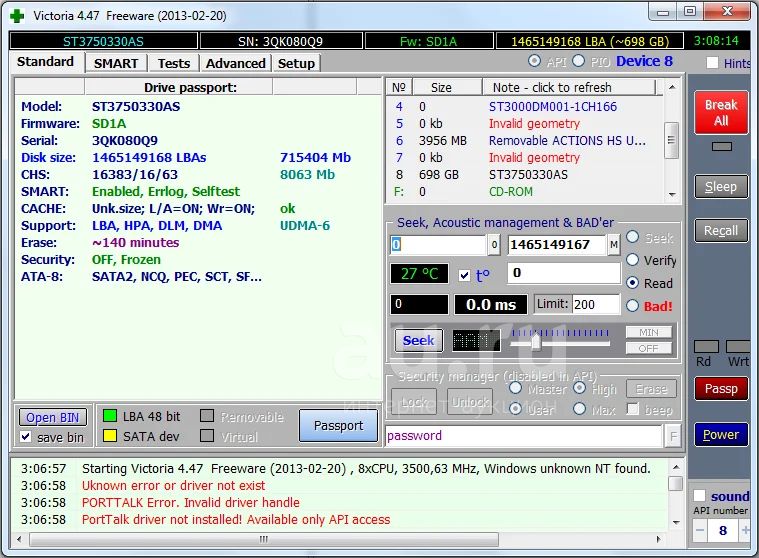Go to the Setup tab
Viewport: 759px width, 558px height.
point(296,63)
